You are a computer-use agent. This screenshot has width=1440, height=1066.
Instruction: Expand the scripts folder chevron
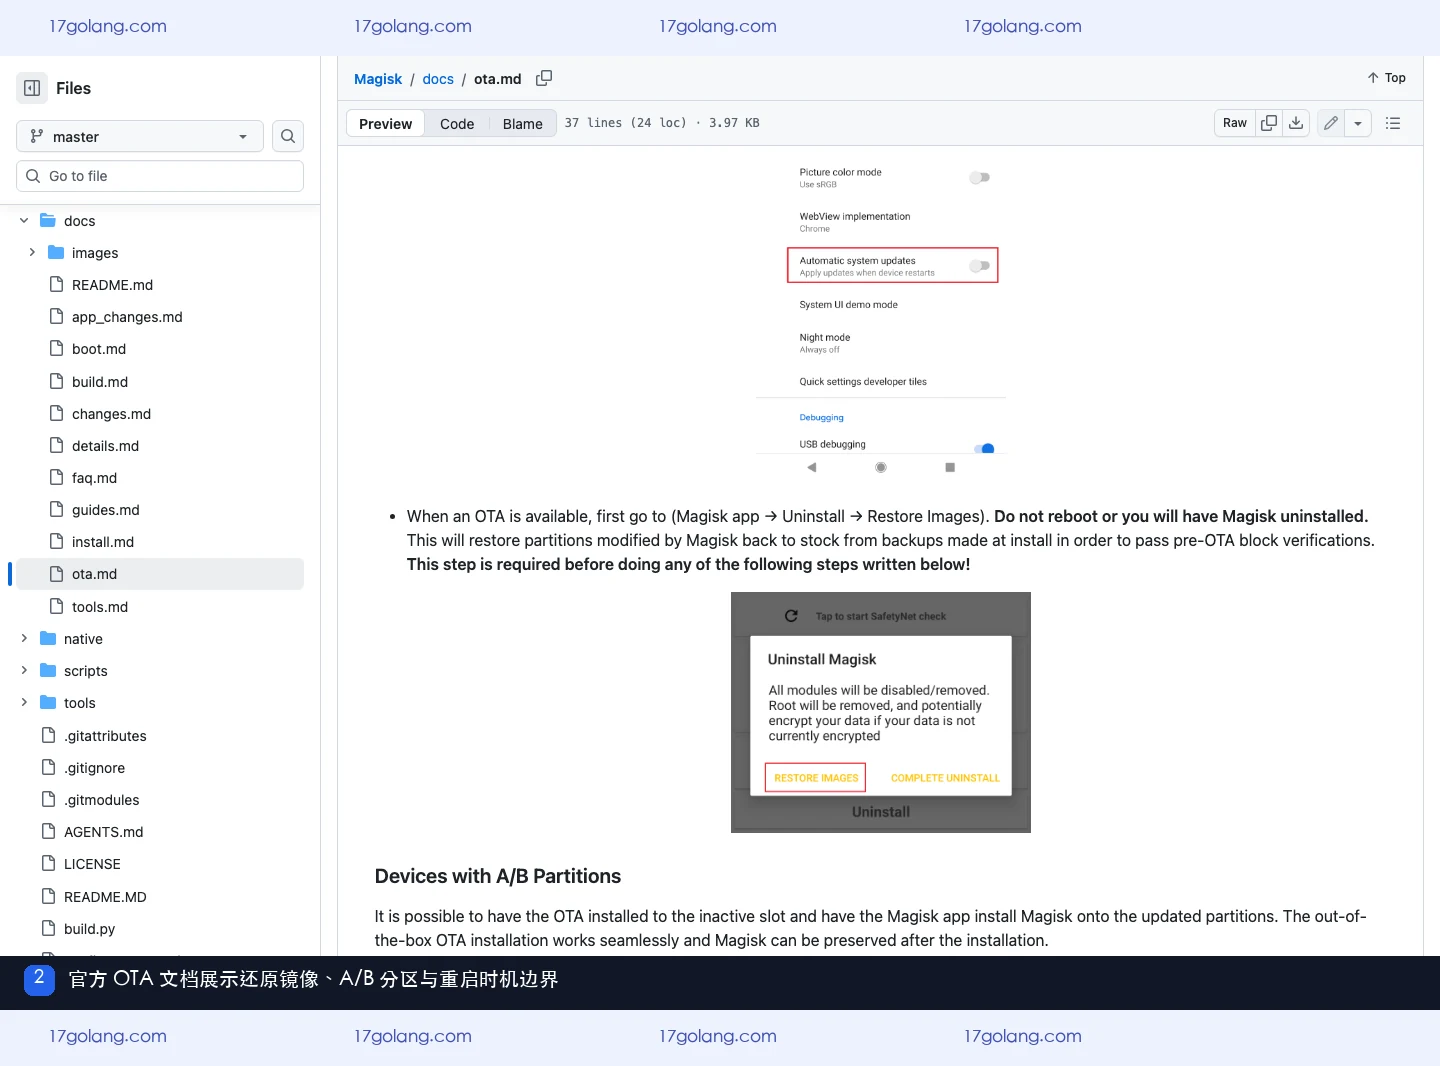tap(24, 670)
